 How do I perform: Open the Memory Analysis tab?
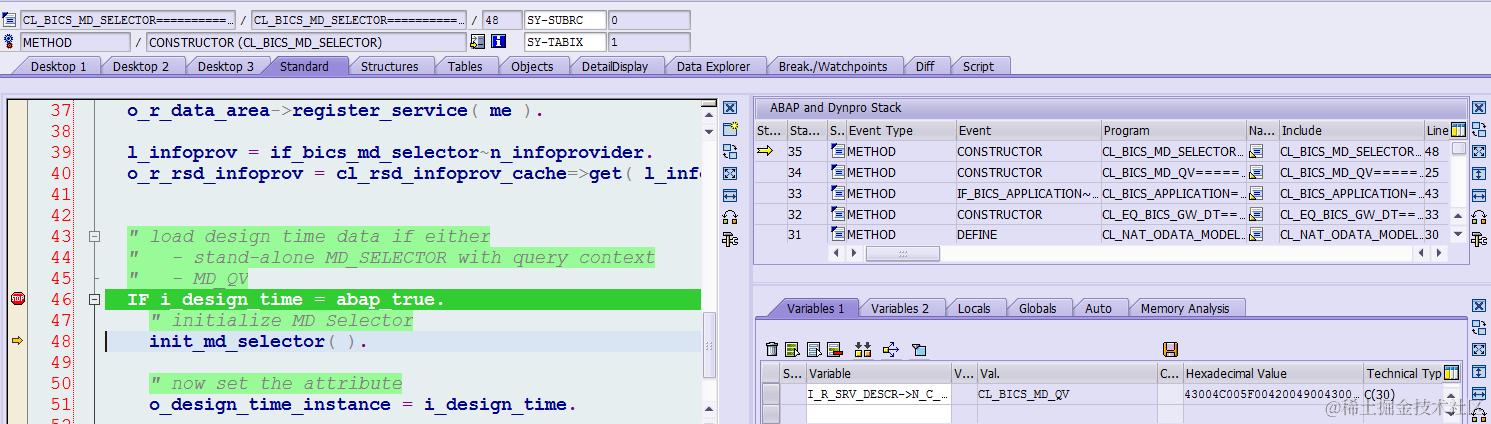(1185, 308)
